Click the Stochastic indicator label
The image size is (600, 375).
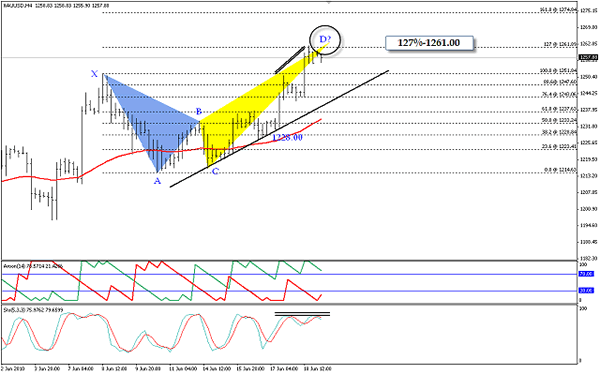33,310
